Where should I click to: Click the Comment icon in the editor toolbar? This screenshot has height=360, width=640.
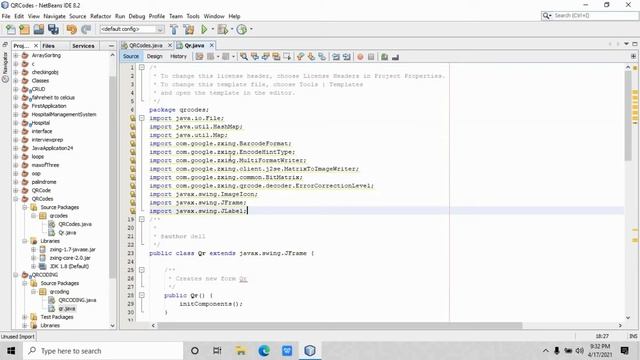384,57
